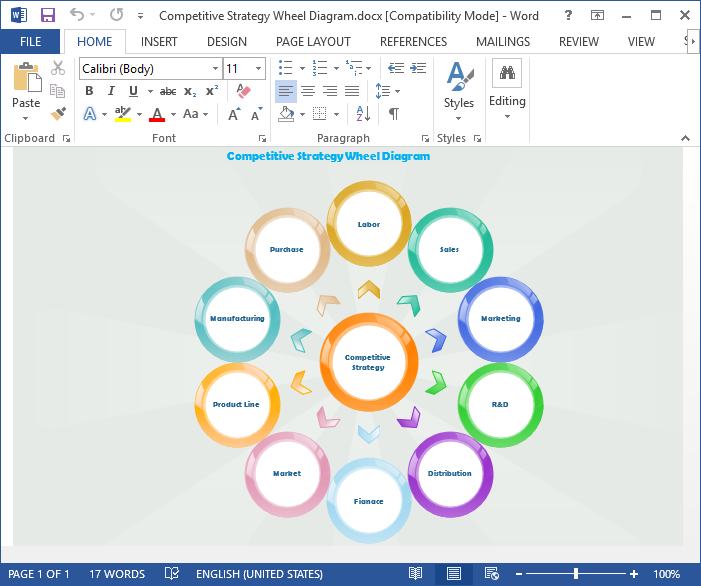The width and height of the screenshot is (701, 586).
Task: Open the PAGE LAYOUT ribbon tab
Action: pyautogui.click(x=313, y=42)
